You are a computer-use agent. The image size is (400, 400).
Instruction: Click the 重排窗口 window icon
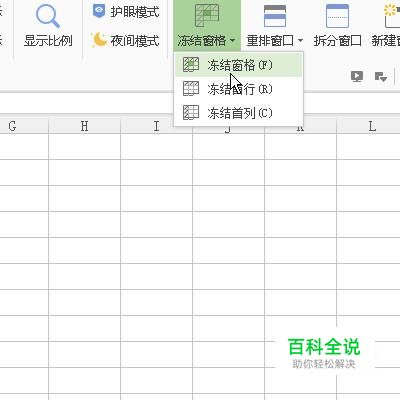(x=275, y=16)
